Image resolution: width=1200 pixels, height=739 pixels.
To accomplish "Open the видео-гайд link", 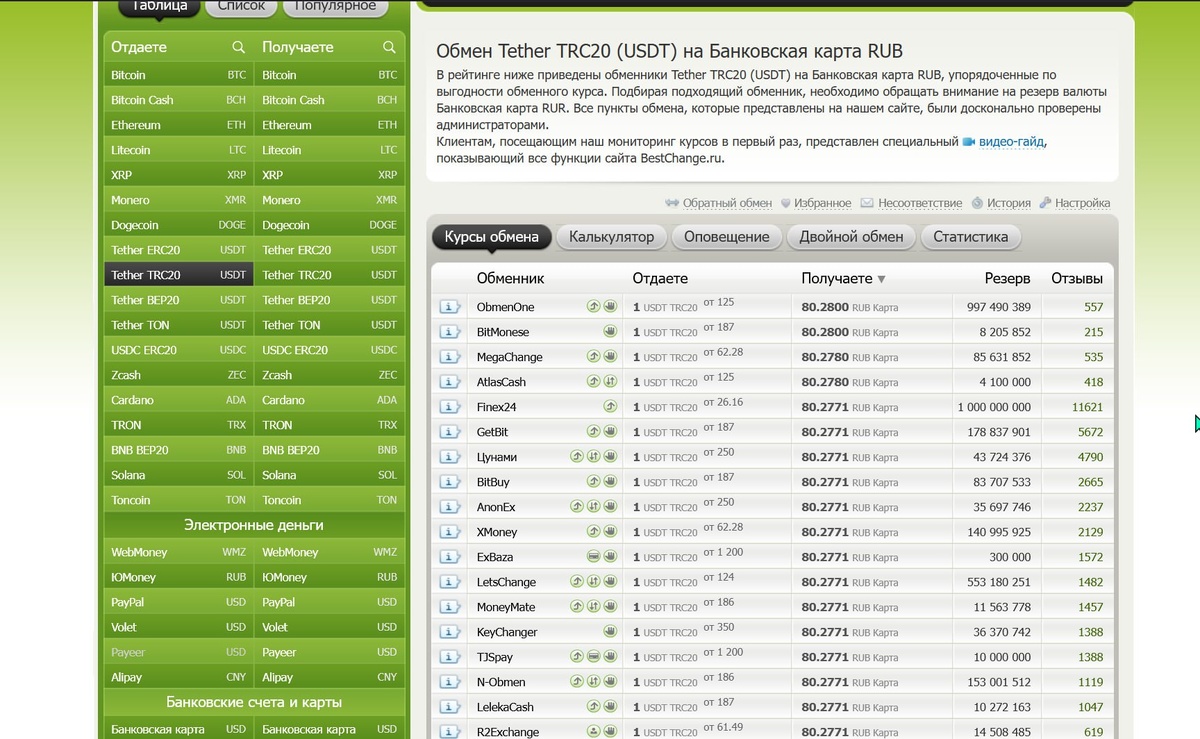I will (1012, 142).
